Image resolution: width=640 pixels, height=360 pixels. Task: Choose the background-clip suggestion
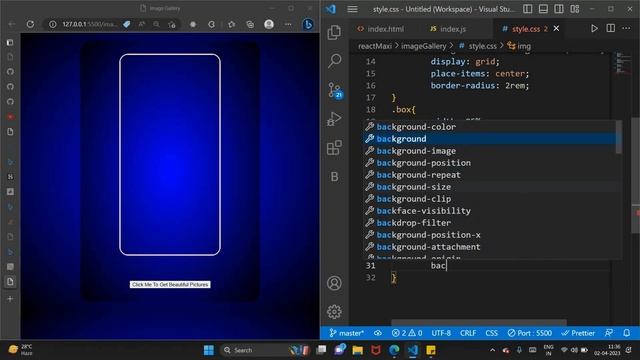(x=490, y=199)
